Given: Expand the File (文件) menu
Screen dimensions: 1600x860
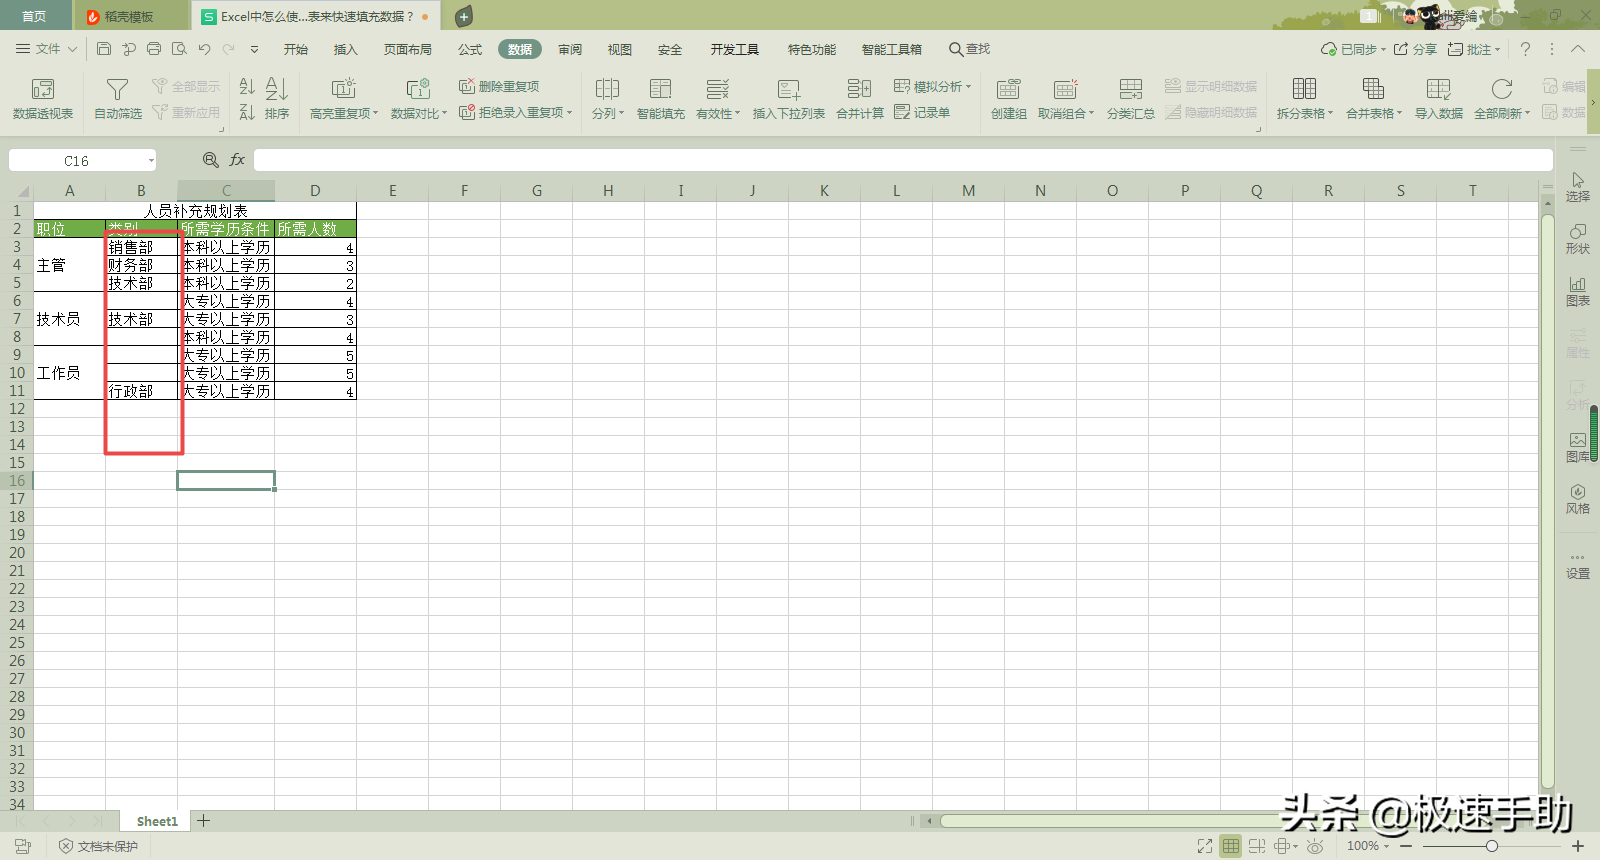Looking at the screenshot, I should (x=47, y=49).
